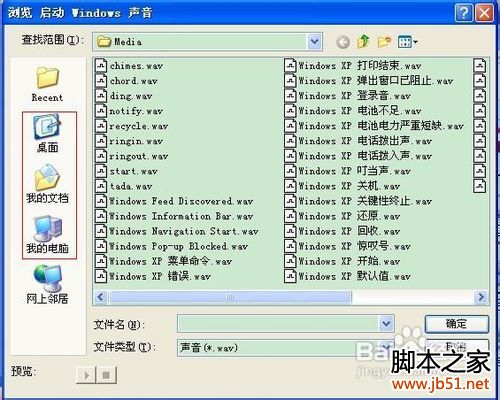
Task: Select the chord.wav file
Action: 127,81
